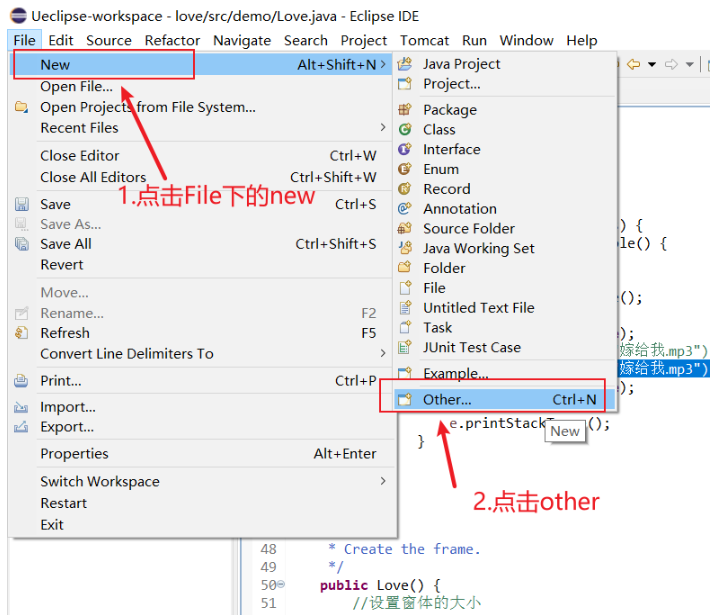The height and width of the screenshot is (615, 719).
Task: Click the Annotation @ icon
Action: pyautogui.click(x=404, y=208)
